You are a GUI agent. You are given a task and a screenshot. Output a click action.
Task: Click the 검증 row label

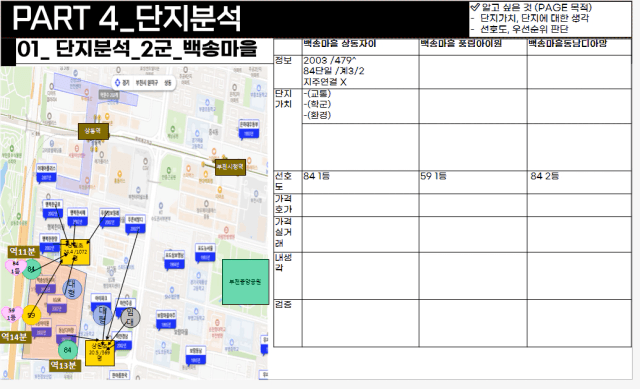283,305
